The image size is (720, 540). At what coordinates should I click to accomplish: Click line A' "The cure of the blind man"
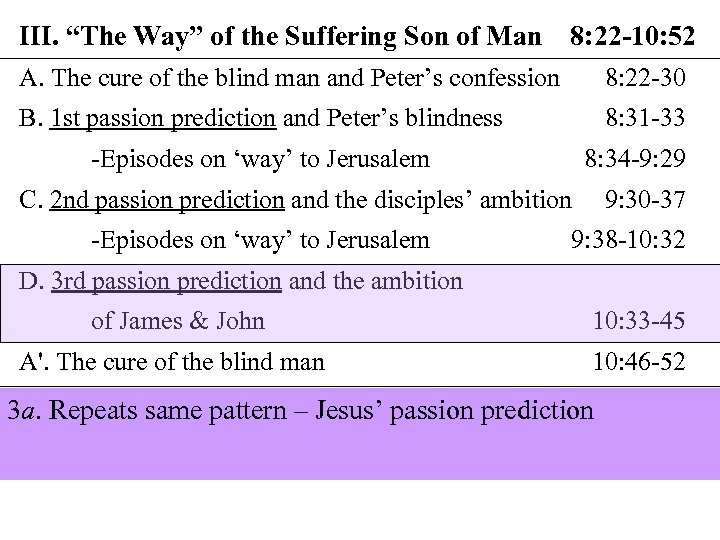click(172, 361)
